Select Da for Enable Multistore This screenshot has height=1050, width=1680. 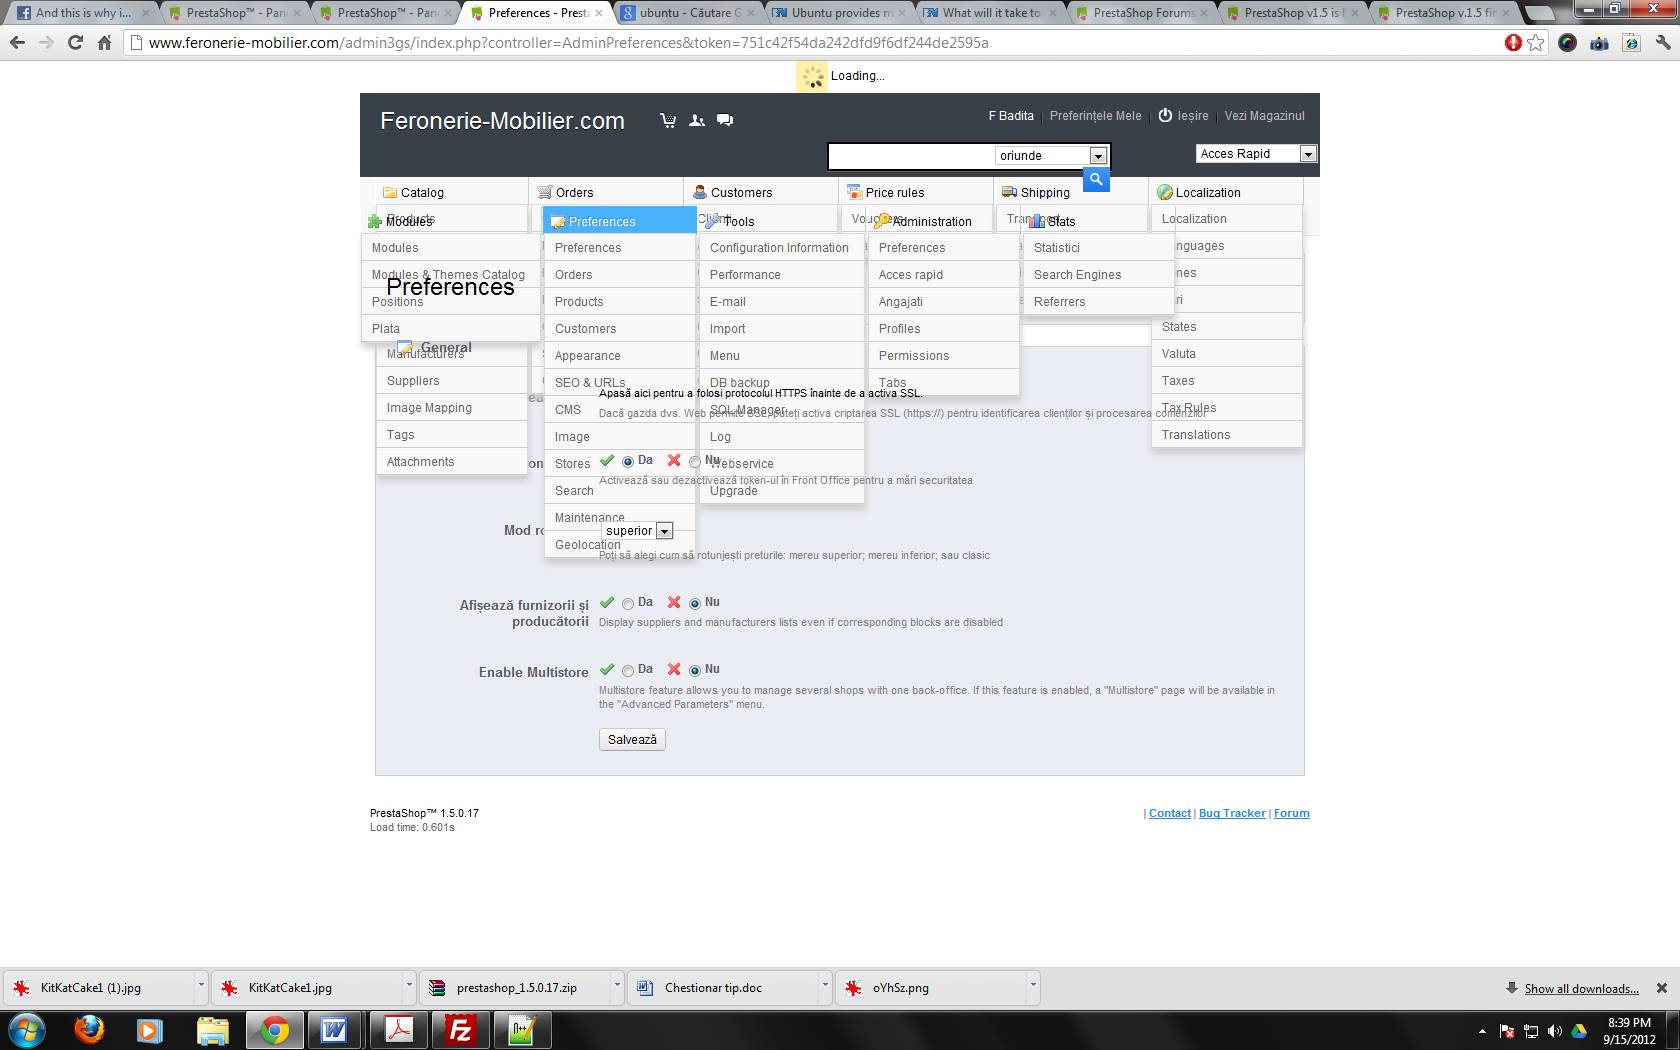coord(628,671)
